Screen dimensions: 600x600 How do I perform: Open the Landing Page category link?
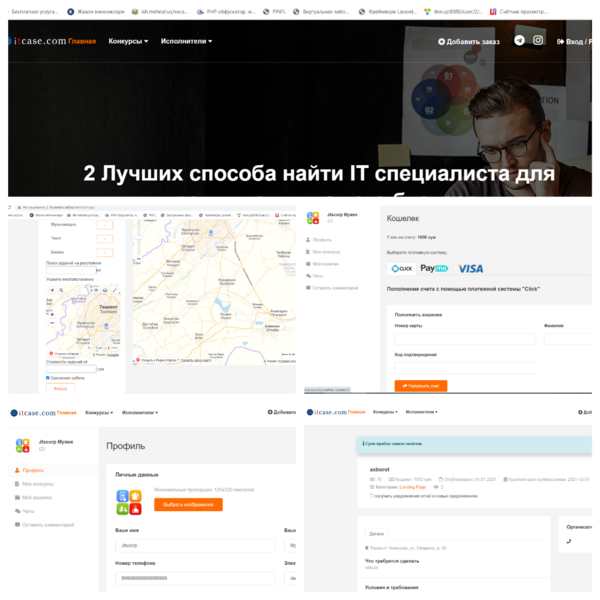point(412,487)
